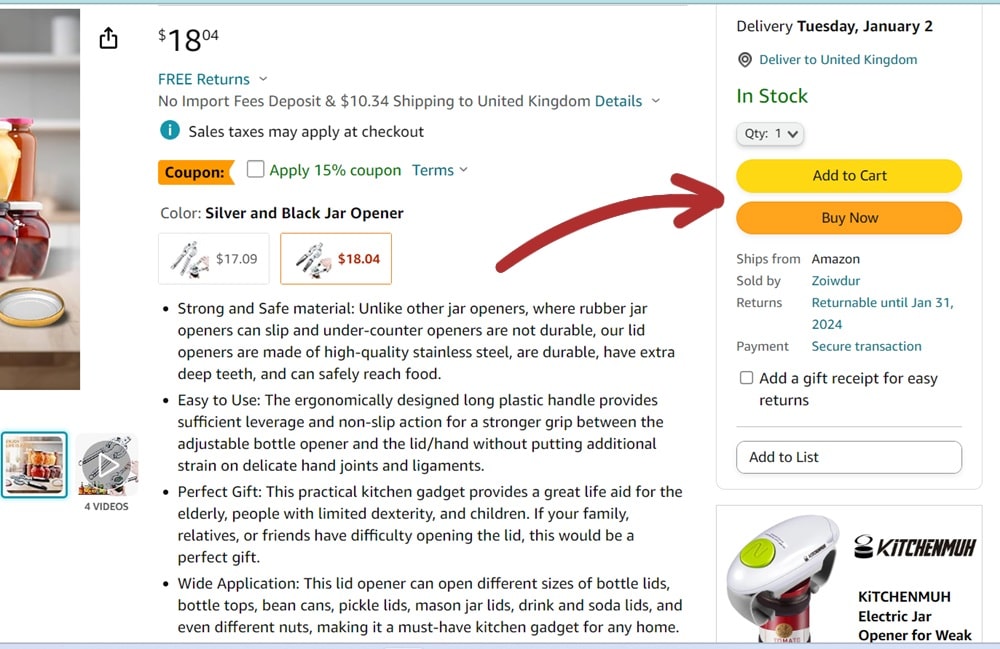Open the Qty quantity dropdown
This screenshot has height=649, width=1000.
coord(770,133)
